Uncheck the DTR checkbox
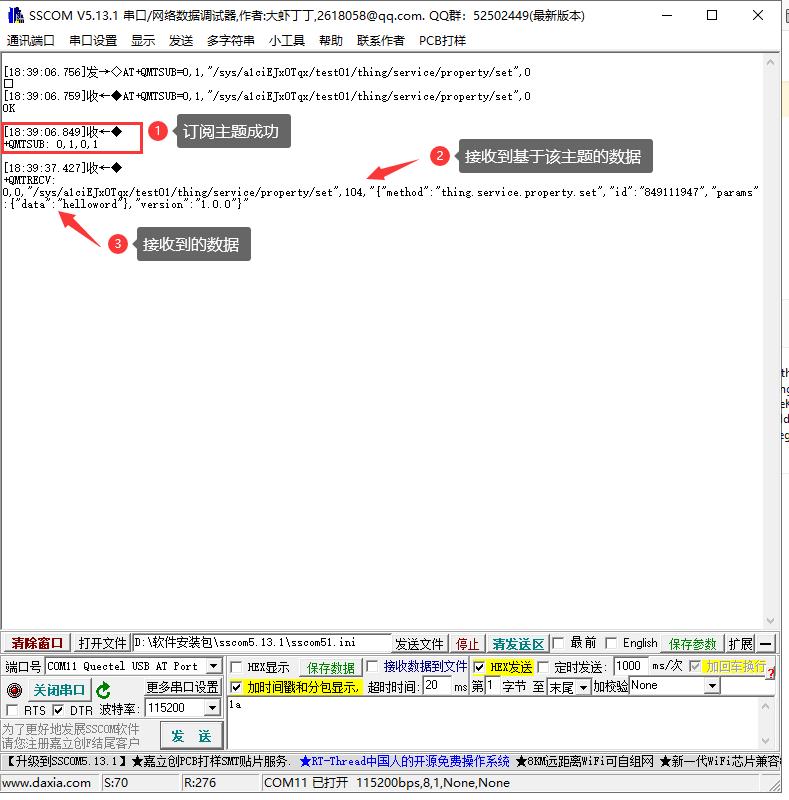 click(x=58, y=710)
